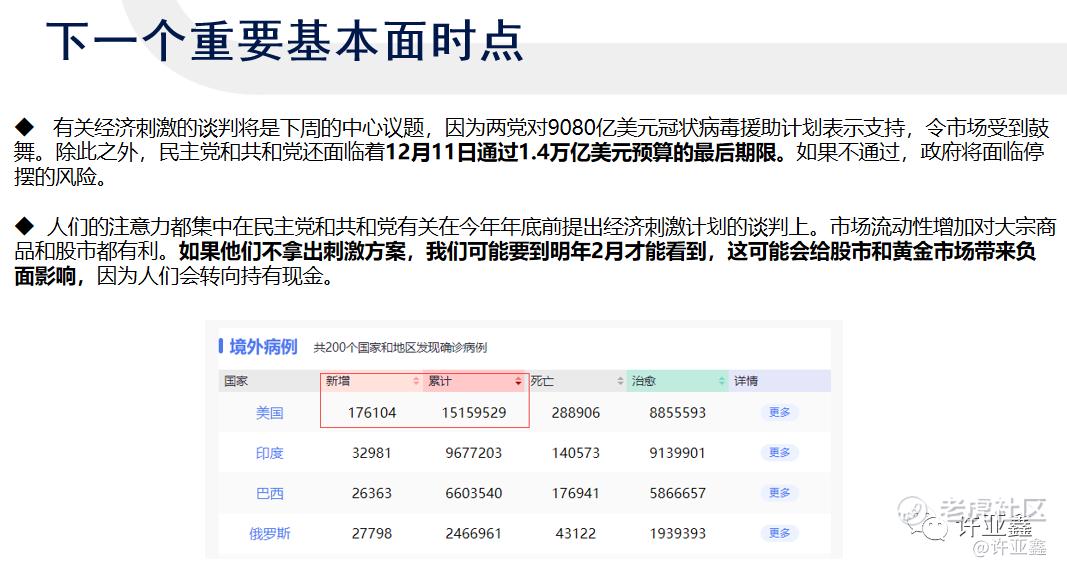Select the value 176104

tap(372, 413)
